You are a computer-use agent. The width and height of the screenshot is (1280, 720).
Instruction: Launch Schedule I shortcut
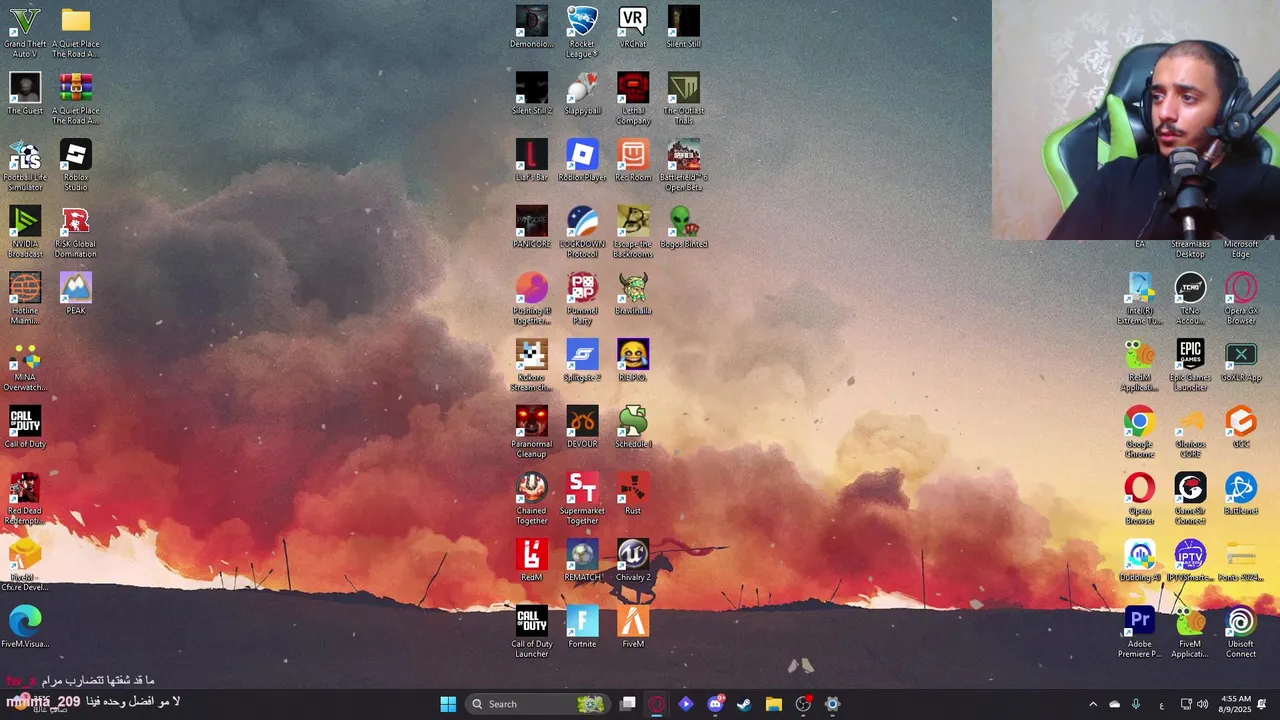pyautogui.click(x=633, y=427)
